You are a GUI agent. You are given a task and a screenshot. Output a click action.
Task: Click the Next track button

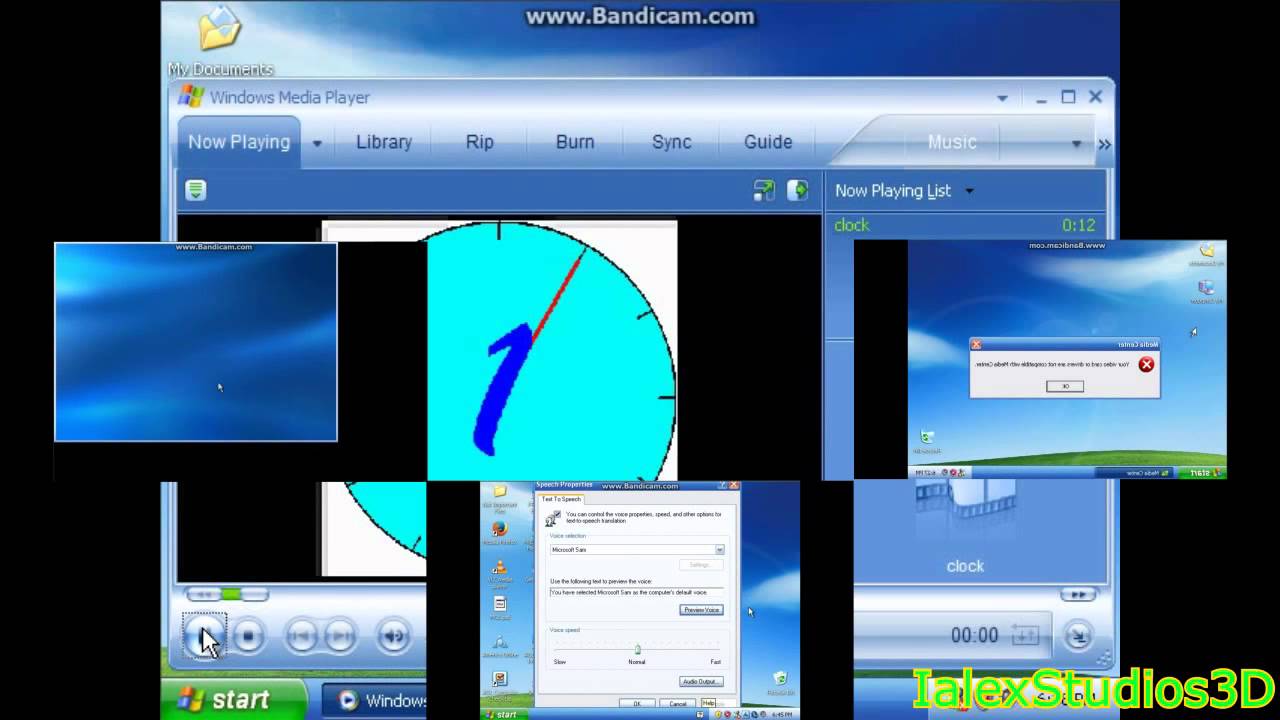pyautogui.click(x=340, y=635)
